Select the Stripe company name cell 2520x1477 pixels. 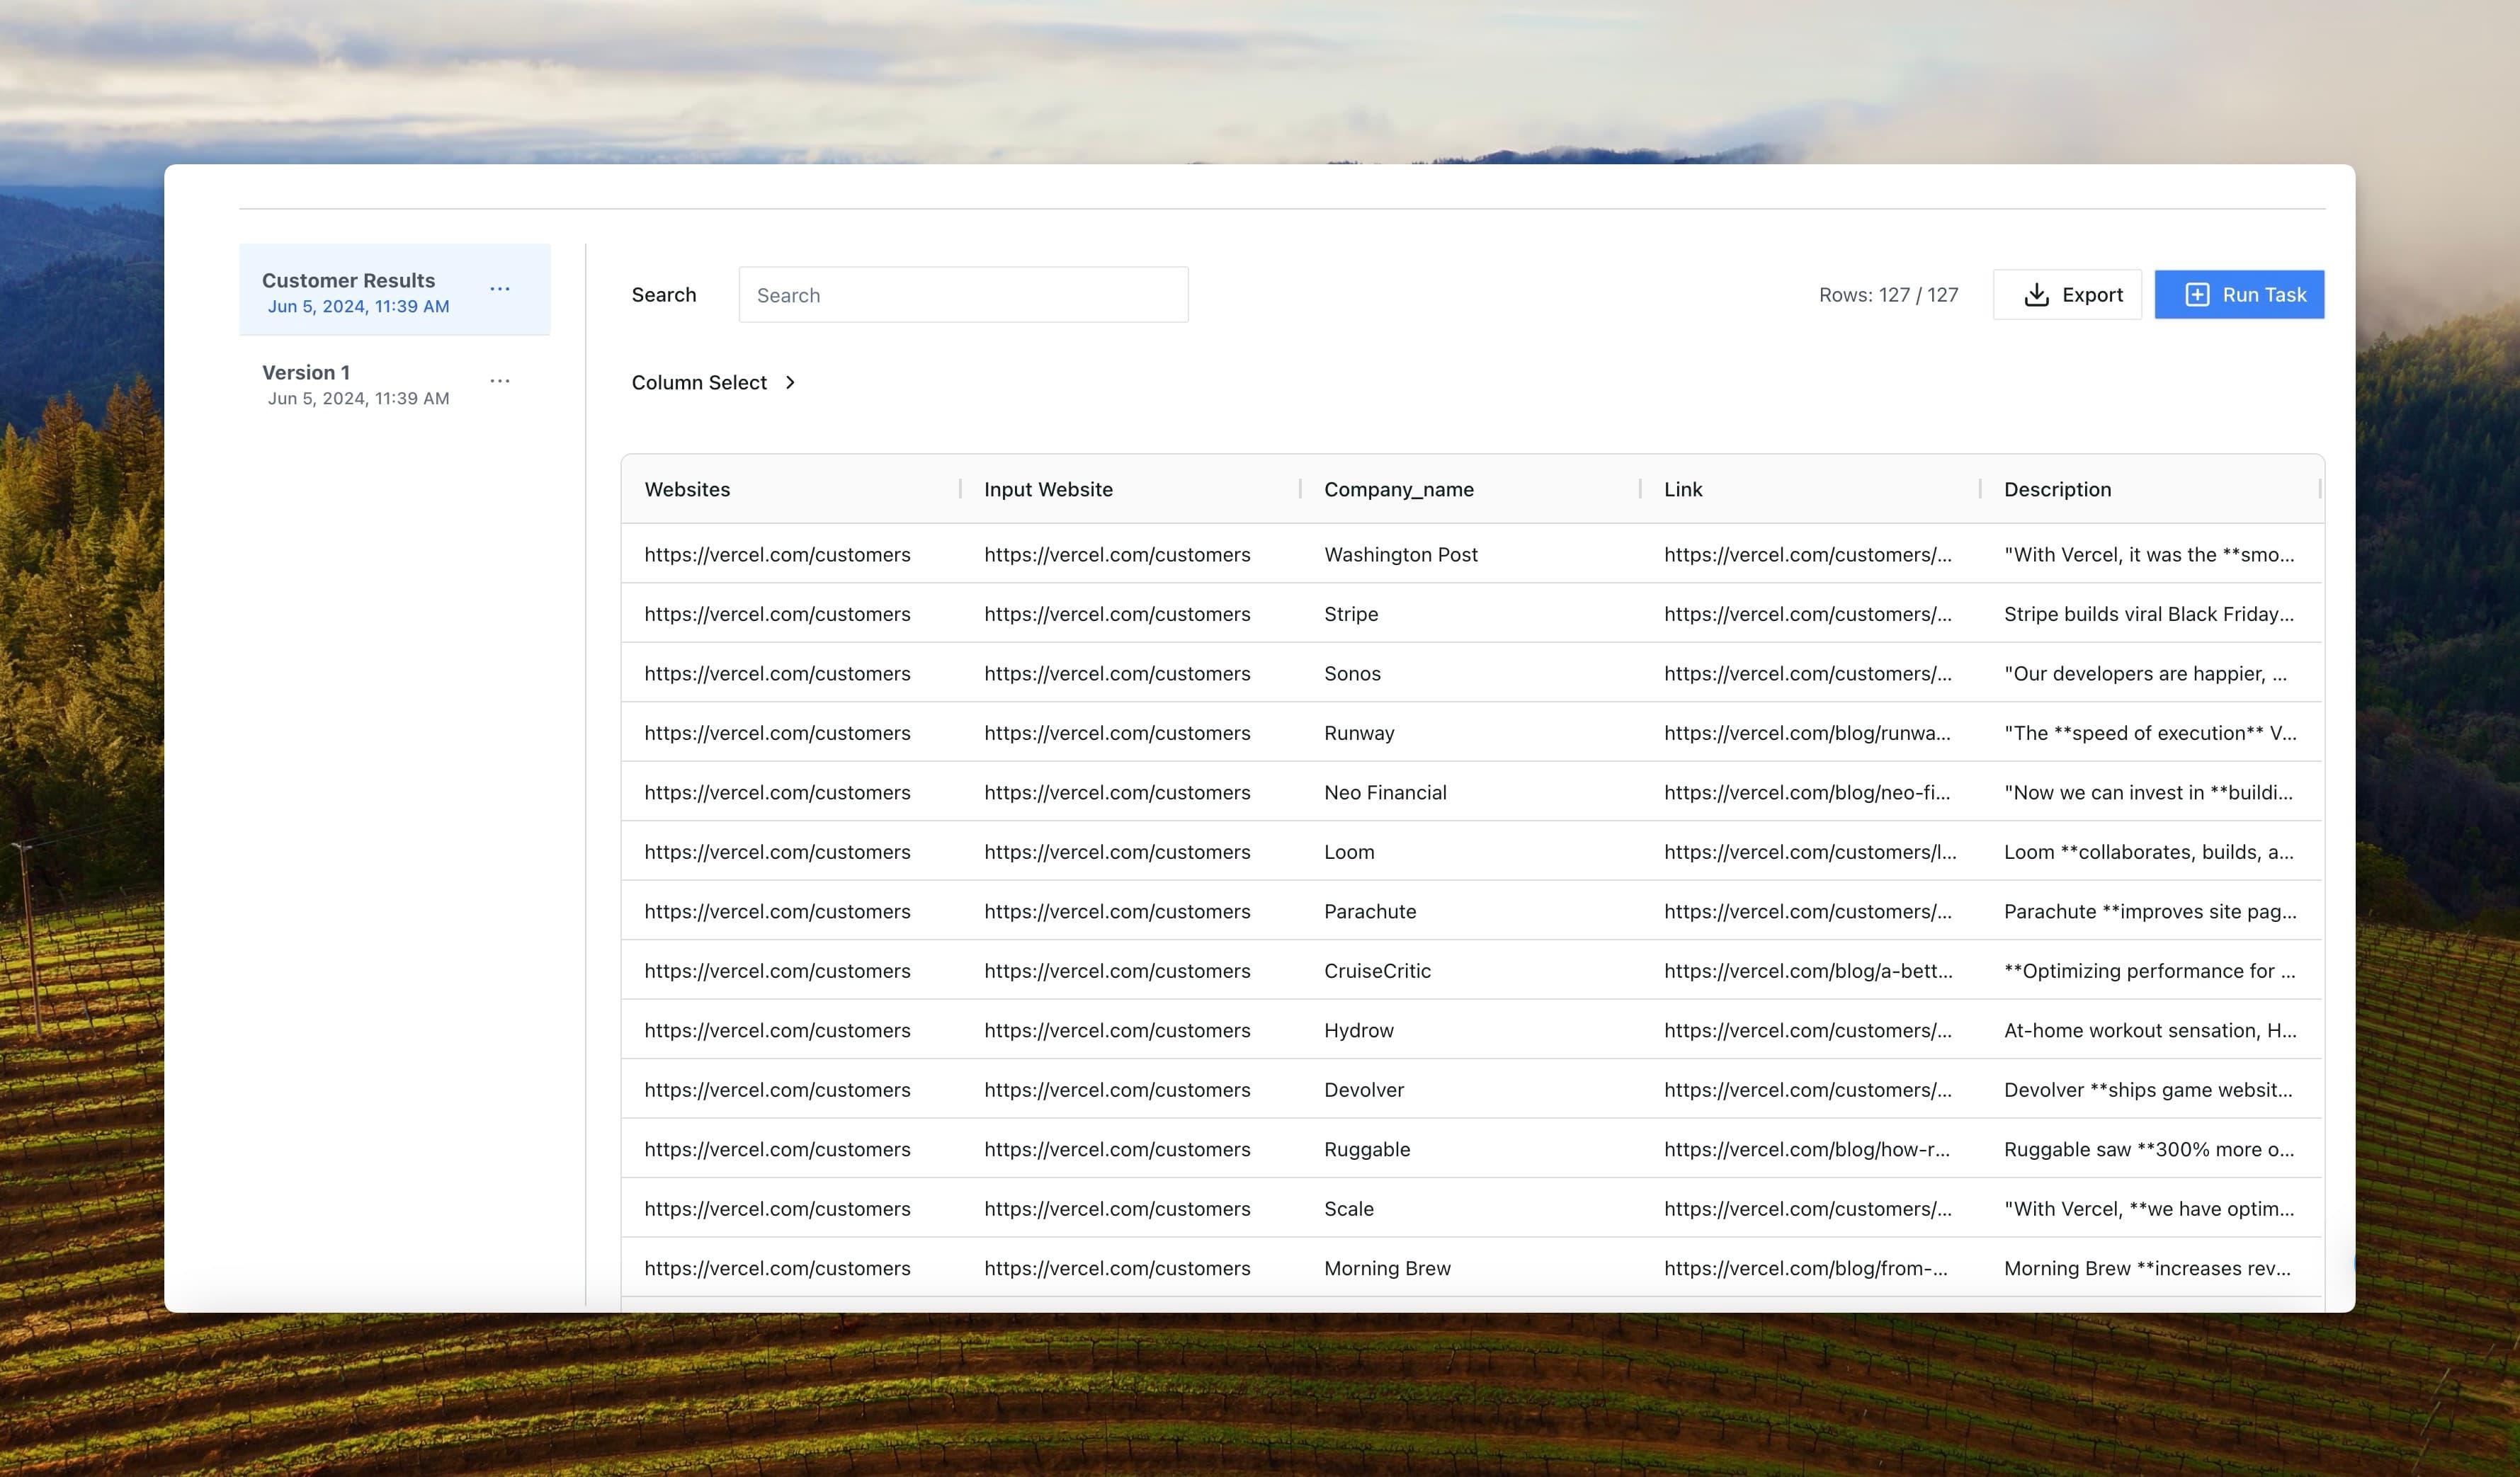pyautogui.click(x=1350, y=614)
